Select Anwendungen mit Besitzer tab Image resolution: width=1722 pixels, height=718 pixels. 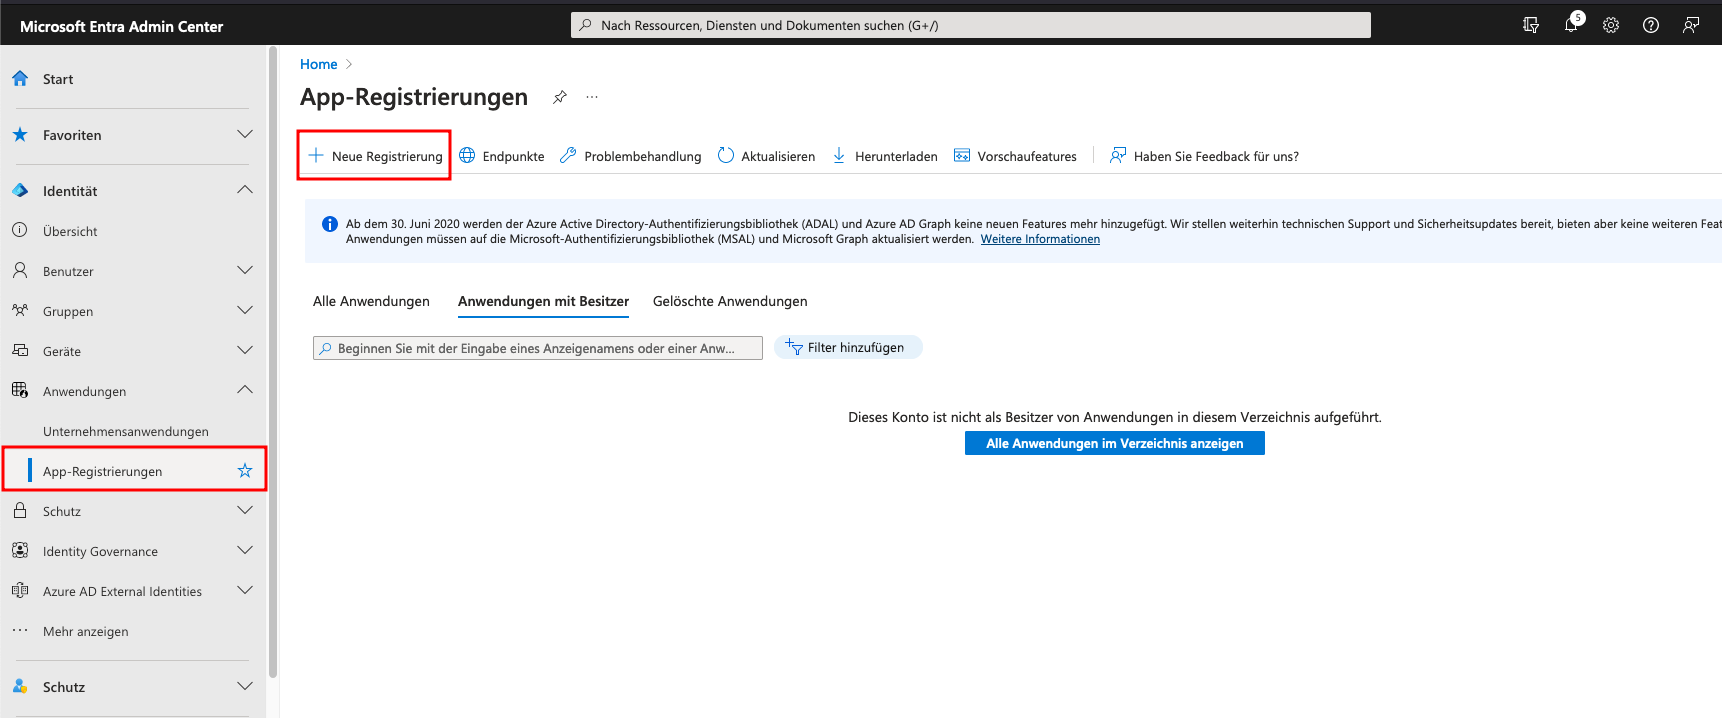point(543,301)
